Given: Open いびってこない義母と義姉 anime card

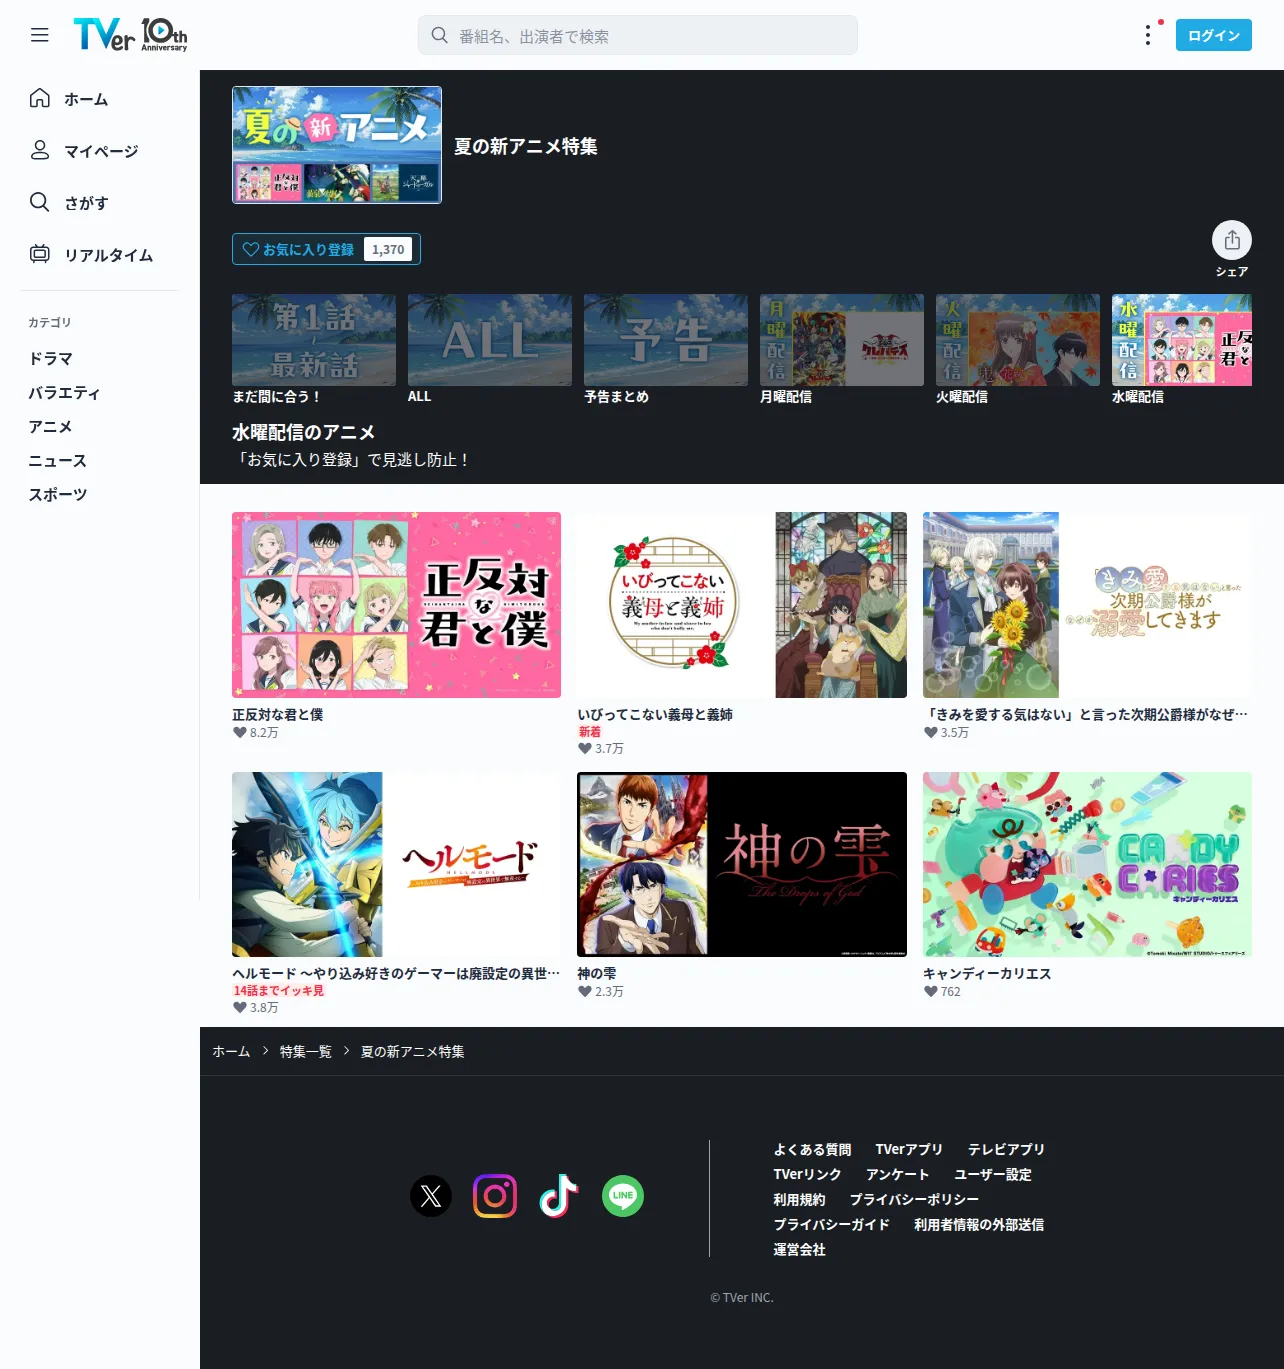Looking at the screenshot, I should pyautogui.click(x=742, y=605).
